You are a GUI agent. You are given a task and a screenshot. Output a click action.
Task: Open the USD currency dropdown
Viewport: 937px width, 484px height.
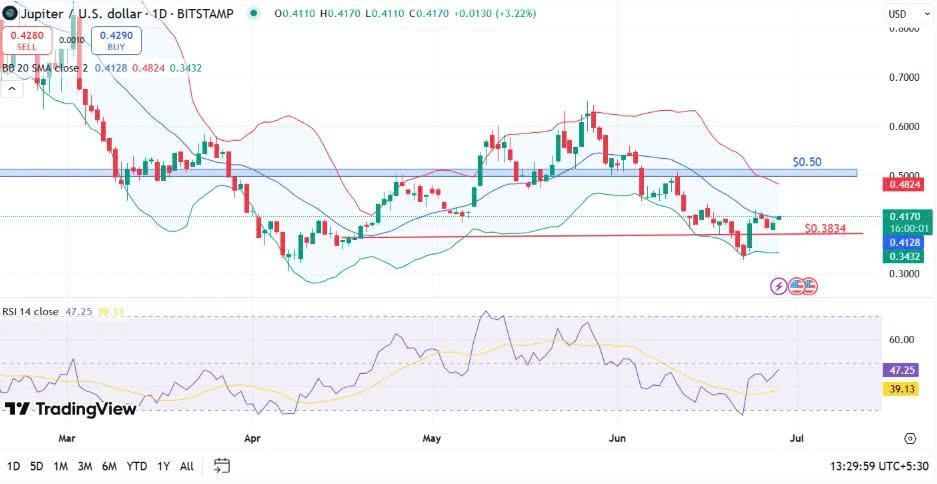point(897,14)
